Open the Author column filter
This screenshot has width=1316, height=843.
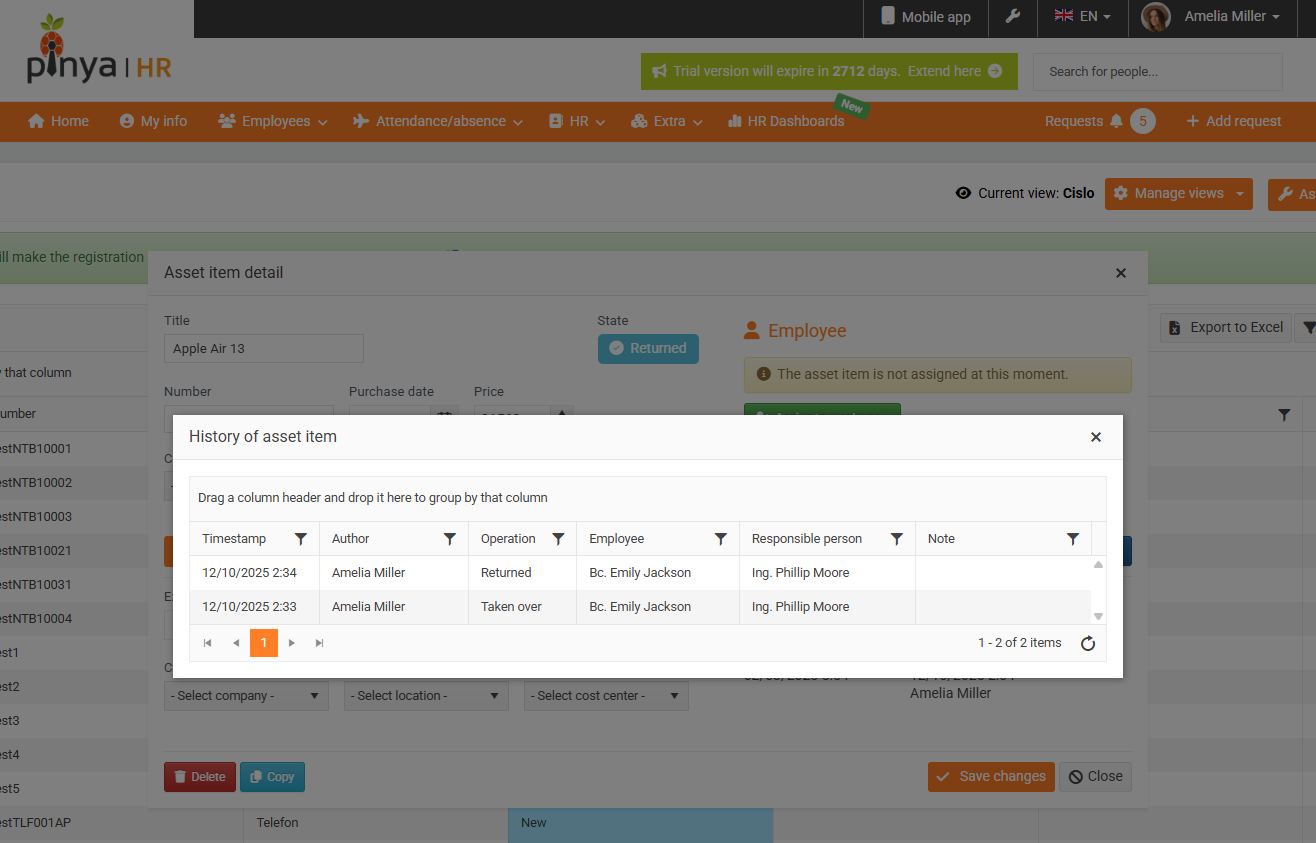click(450, 539)
